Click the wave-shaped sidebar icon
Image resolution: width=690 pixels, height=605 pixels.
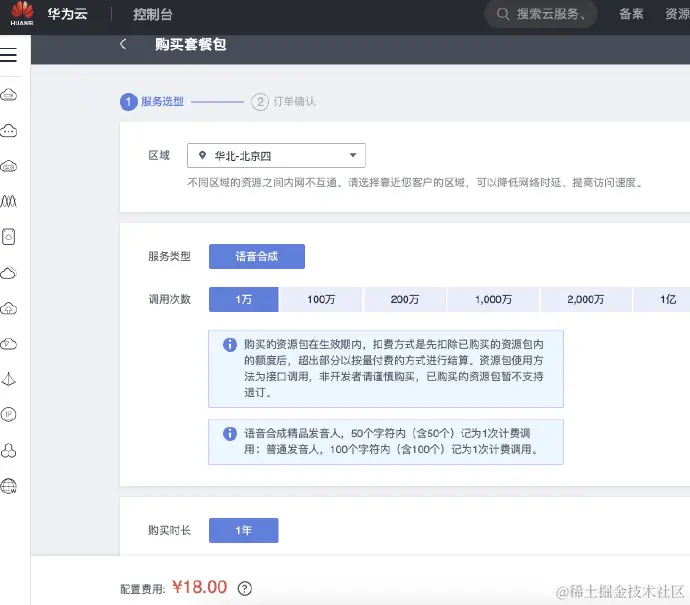(x=9, y=202)
